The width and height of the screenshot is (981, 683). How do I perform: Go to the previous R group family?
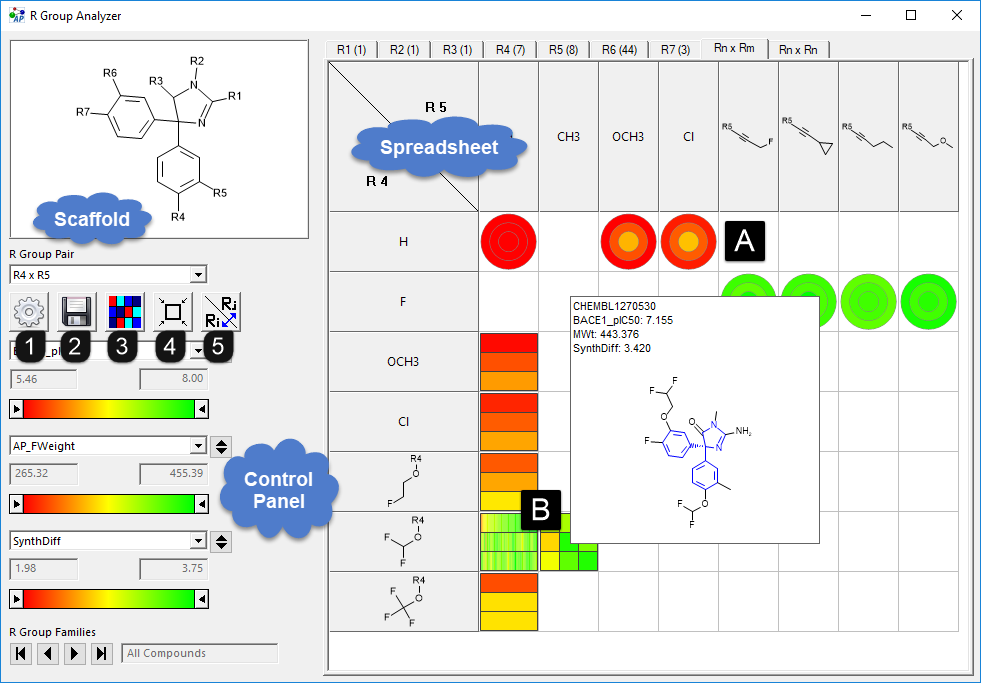click(x=48, y=654)
